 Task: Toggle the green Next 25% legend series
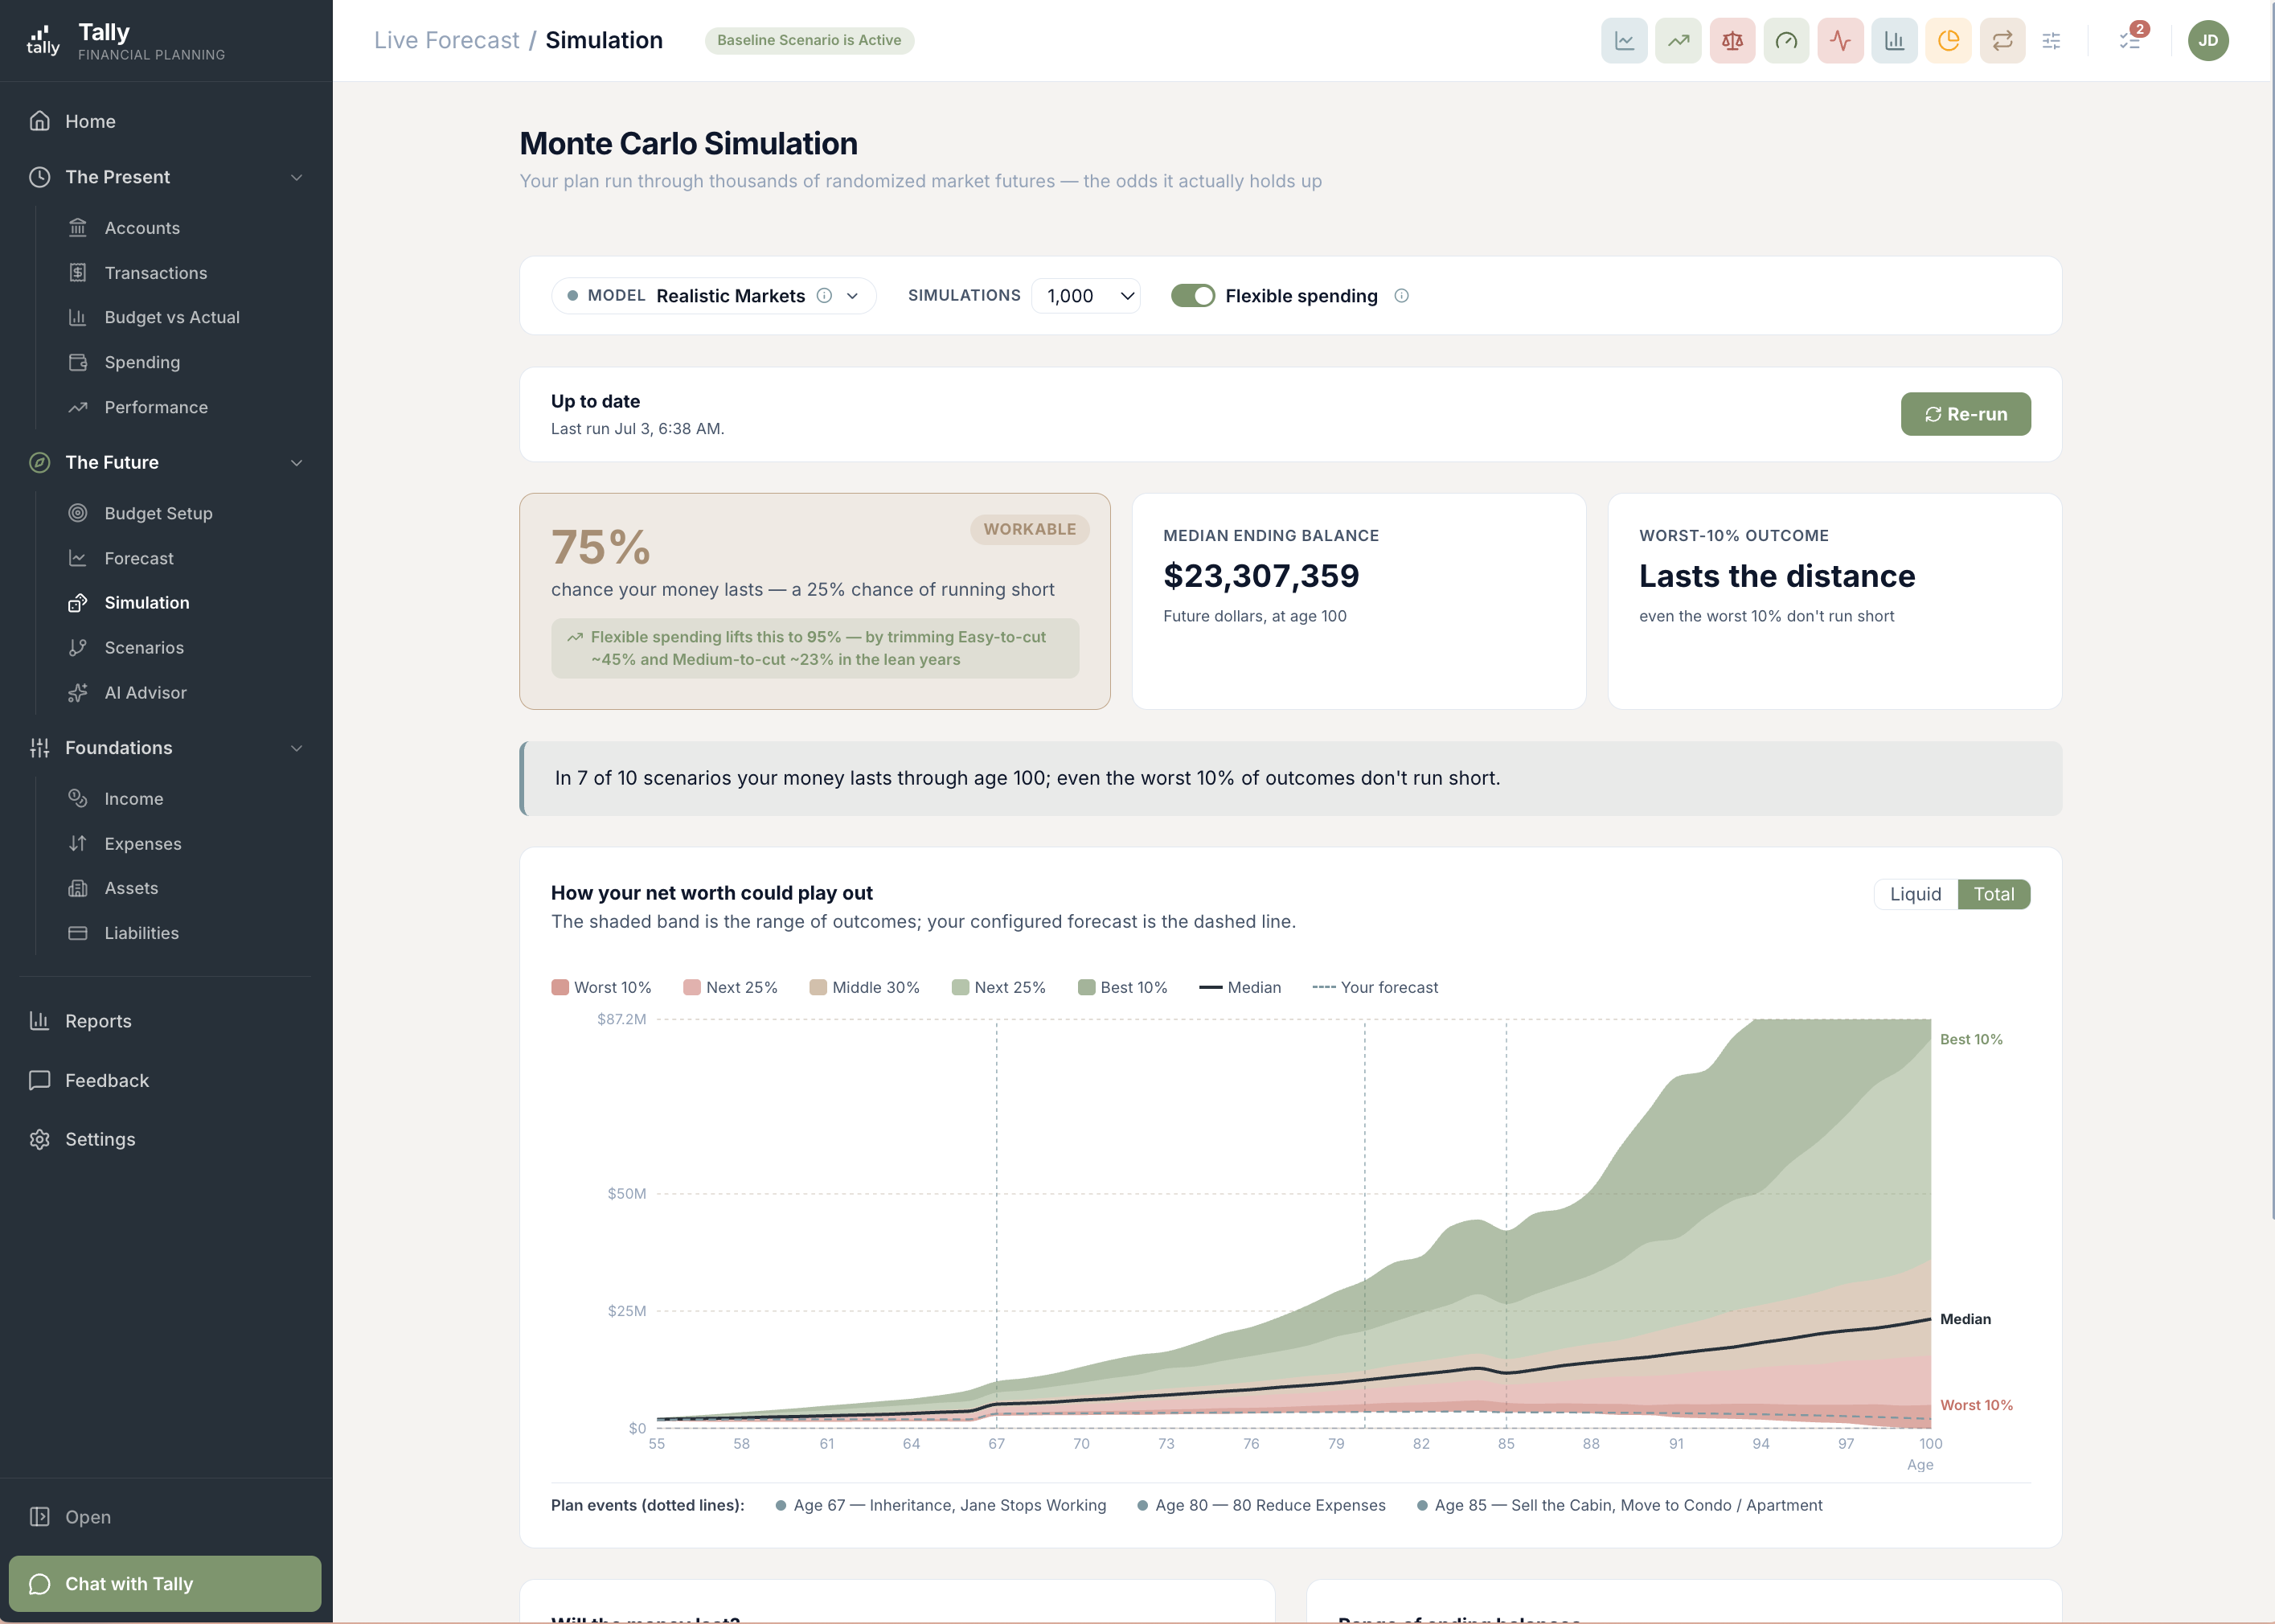999,987
